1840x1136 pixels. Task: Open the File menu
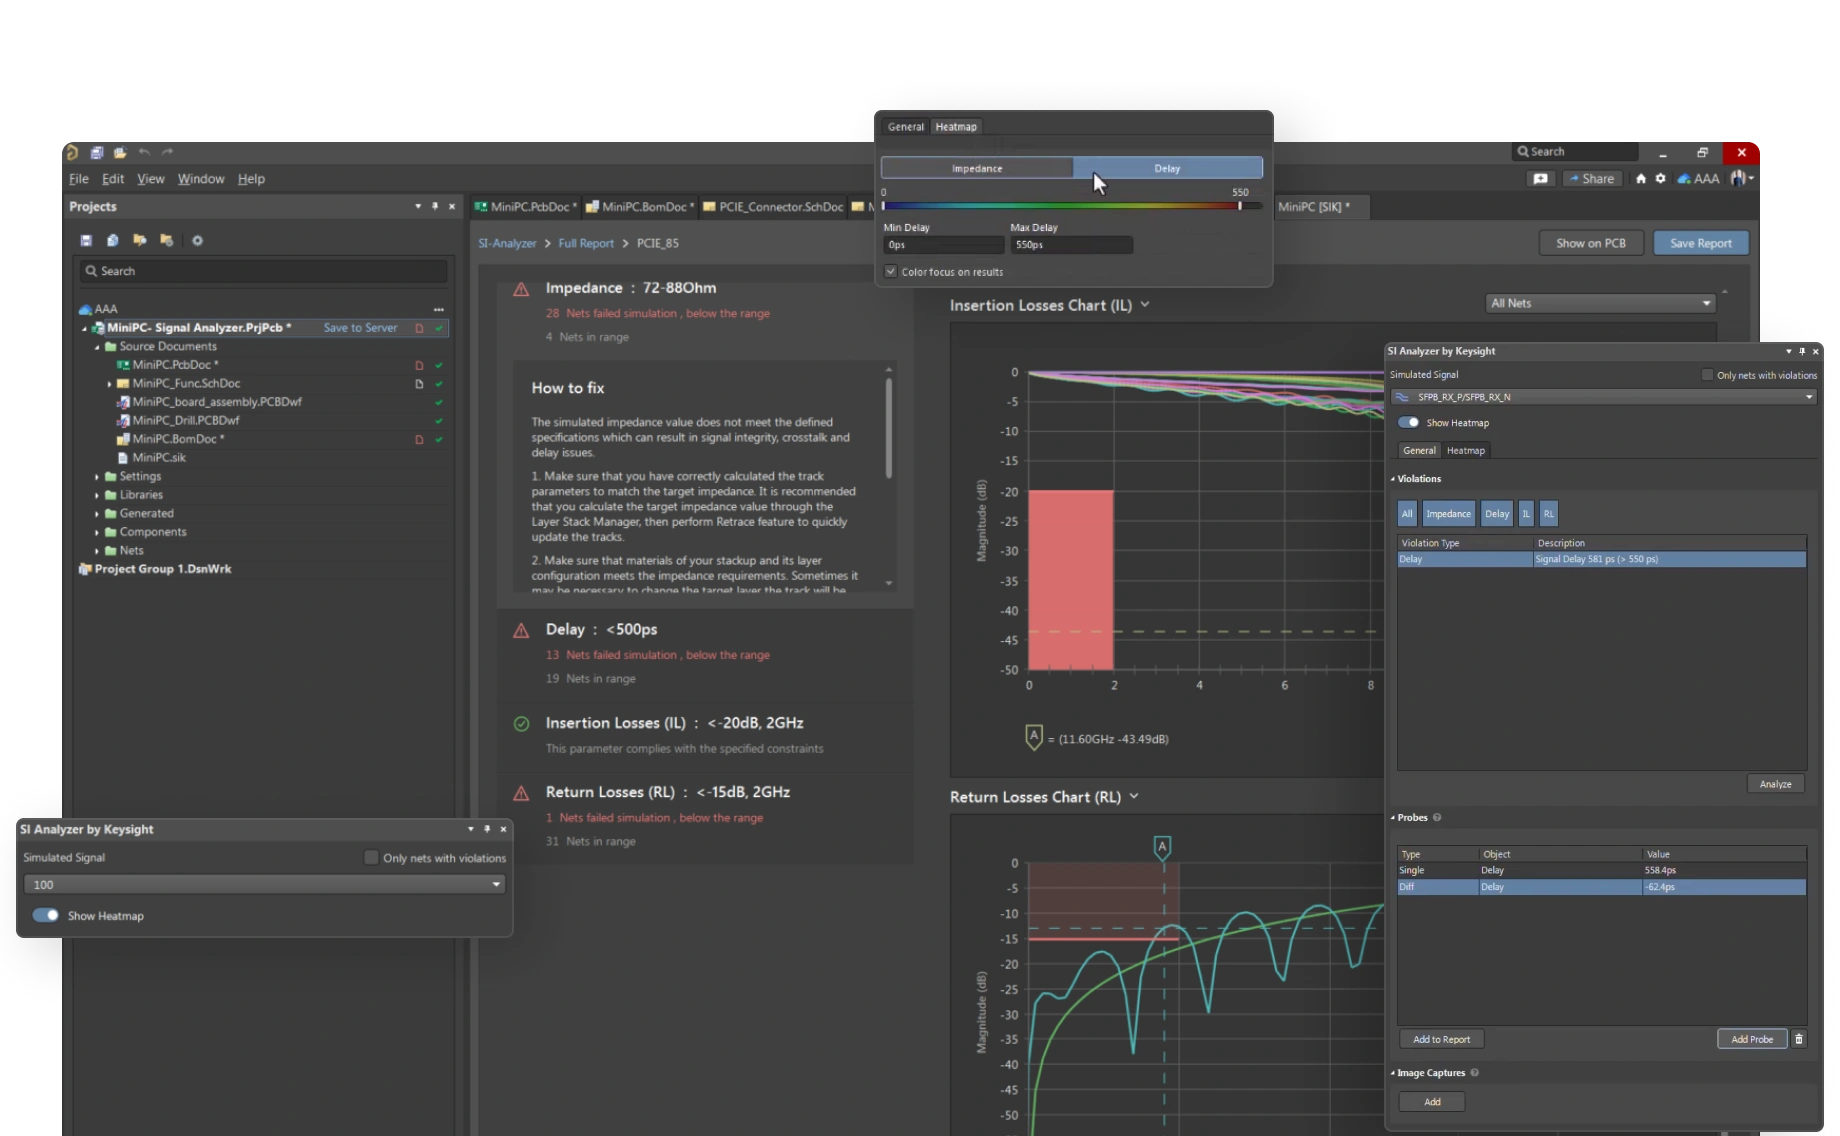click(79, 179)
